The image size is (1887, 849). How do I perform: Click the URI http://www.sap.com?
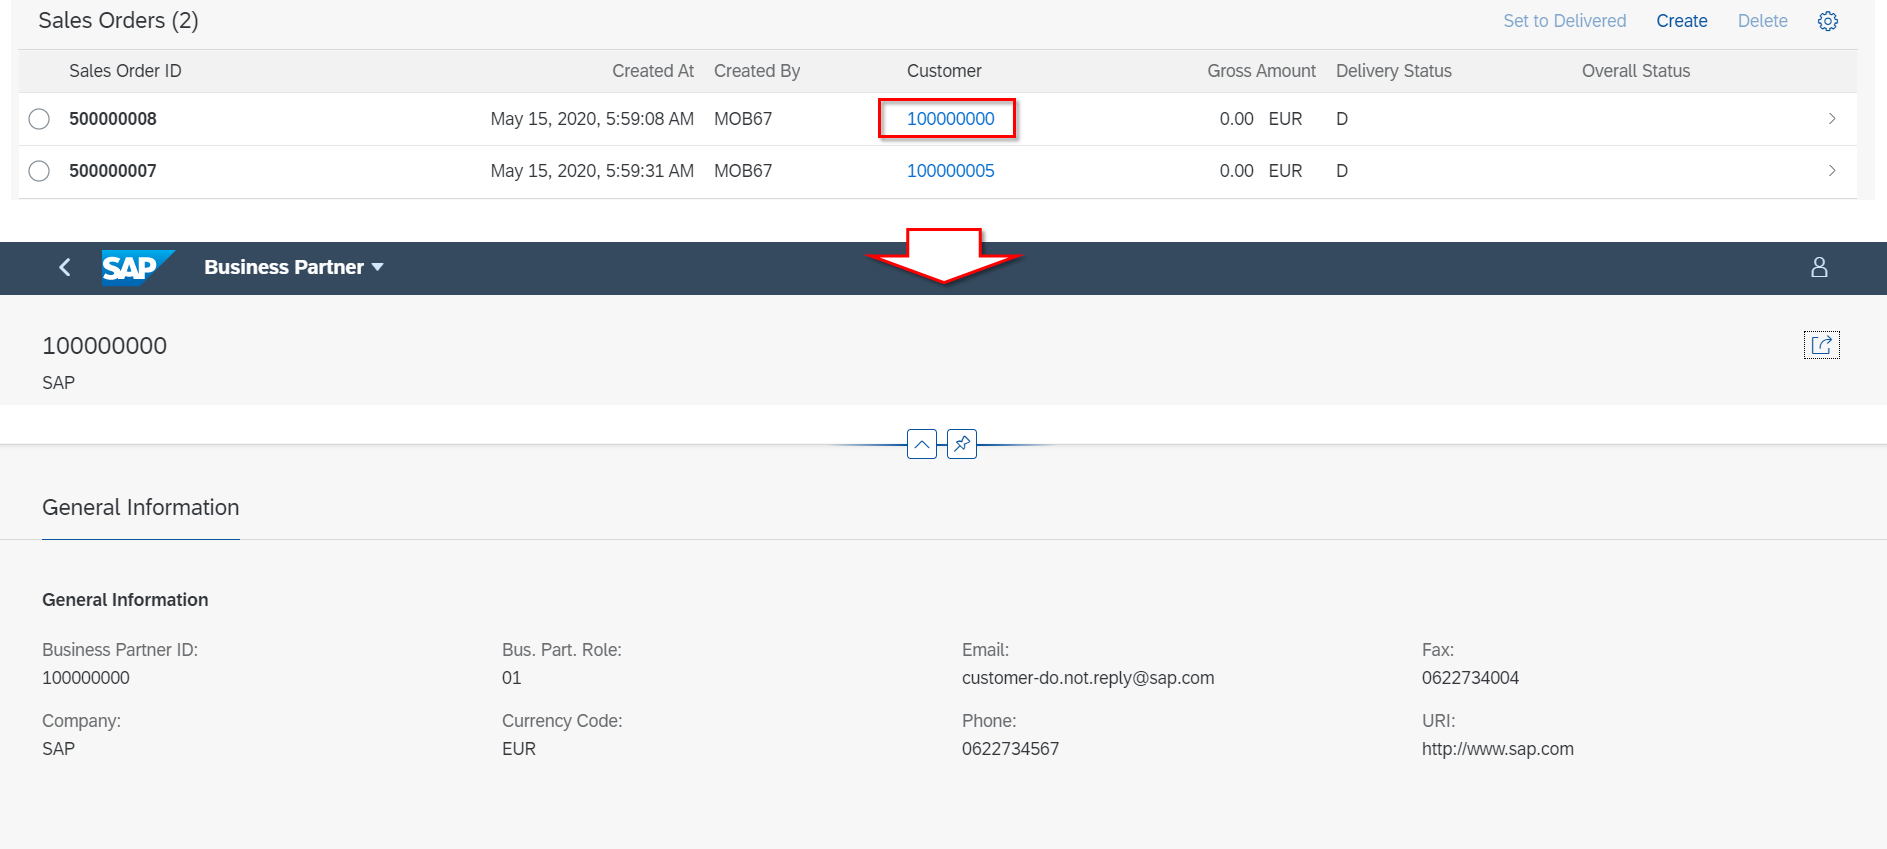tap(1498, 749)
